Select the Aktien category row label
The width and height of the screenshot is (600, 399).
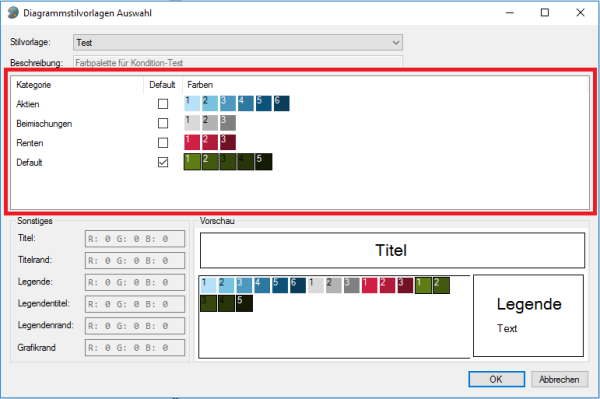(28, 104)
